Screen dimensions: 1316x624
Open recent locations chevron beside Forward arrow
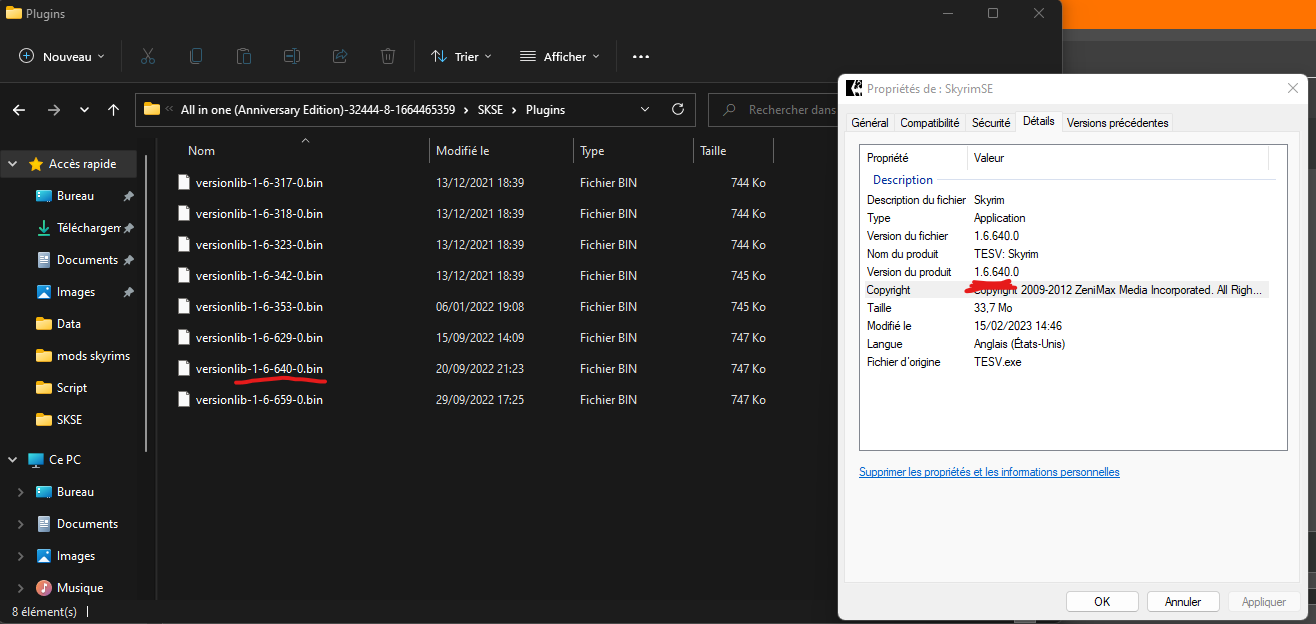(x=84, y=110)
